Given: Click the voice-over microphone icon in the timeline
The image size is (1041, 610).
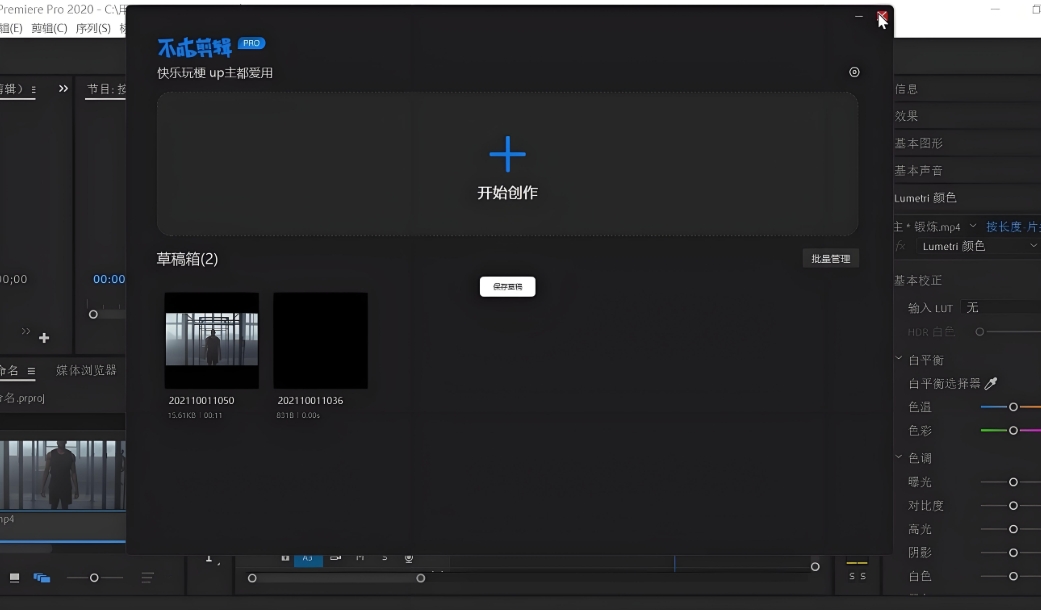Looking at the screenshot, I should pyautogui.click(x=409, y=558).
